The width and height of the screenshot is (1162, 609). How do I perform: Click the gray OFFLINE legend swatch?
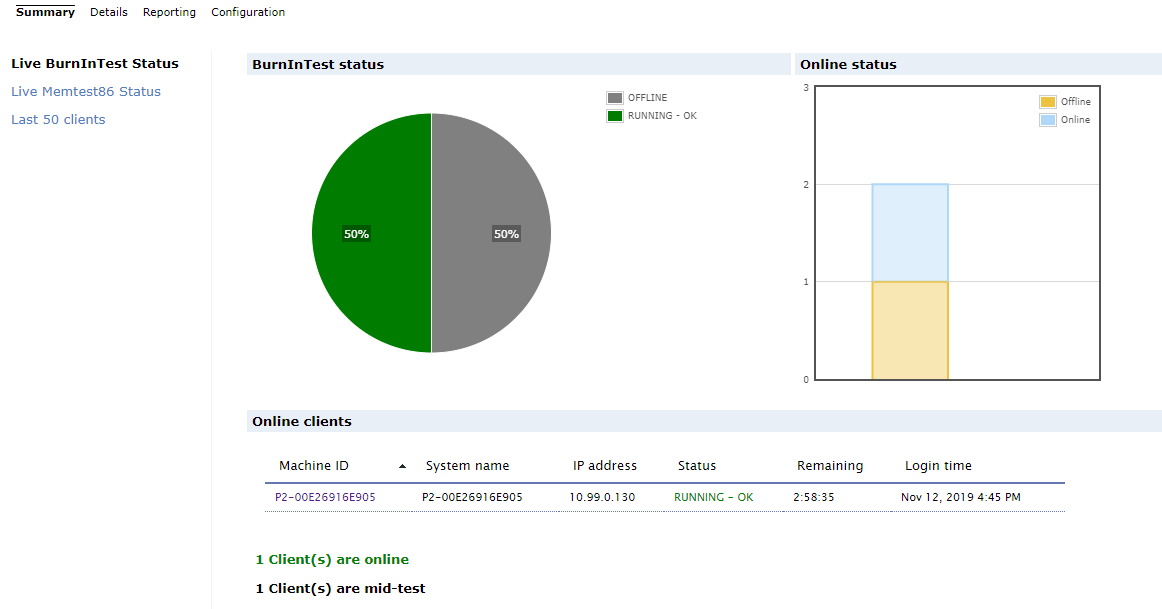tap(614, 98)
